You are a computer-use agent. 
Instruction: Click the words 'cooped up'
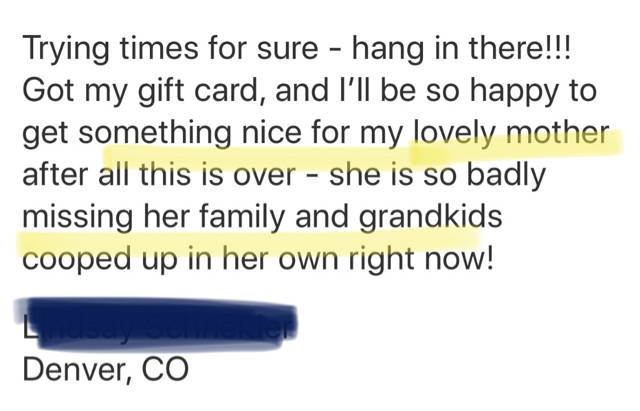[100, 260]
